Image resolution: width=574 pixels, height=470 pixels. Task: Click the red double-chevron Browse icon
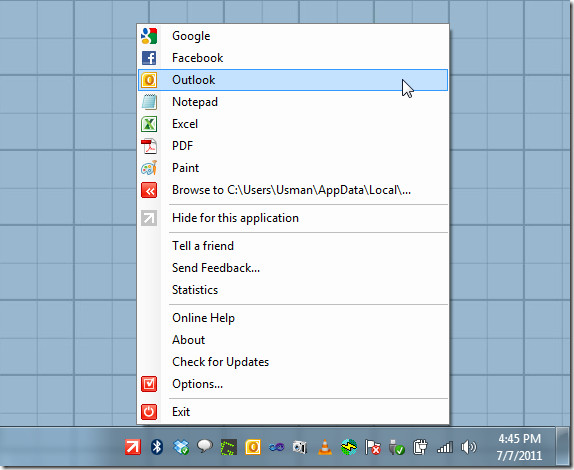[x=149, y=190]
